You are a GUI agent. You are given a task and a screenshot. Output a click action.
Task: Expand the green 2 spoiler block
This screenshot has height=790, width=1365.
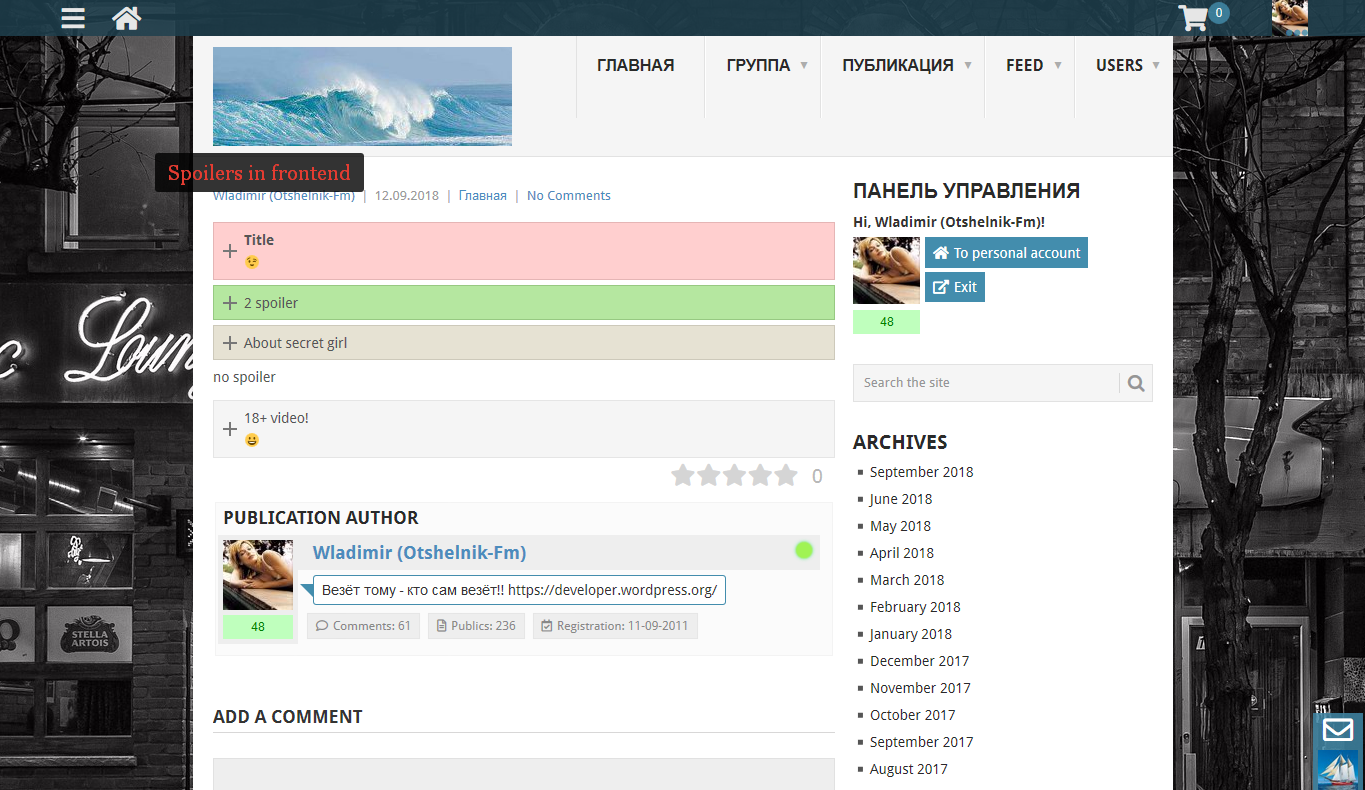click(524, 303)
